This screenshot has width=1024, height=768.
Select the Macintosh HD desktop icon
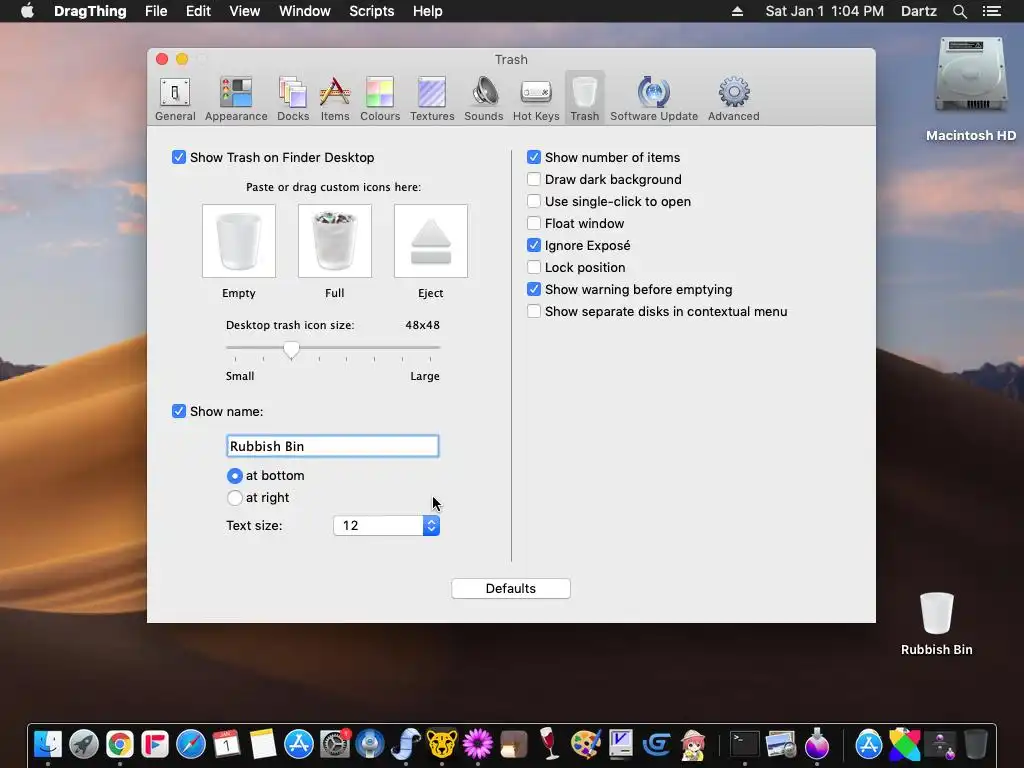coord(970,89)
